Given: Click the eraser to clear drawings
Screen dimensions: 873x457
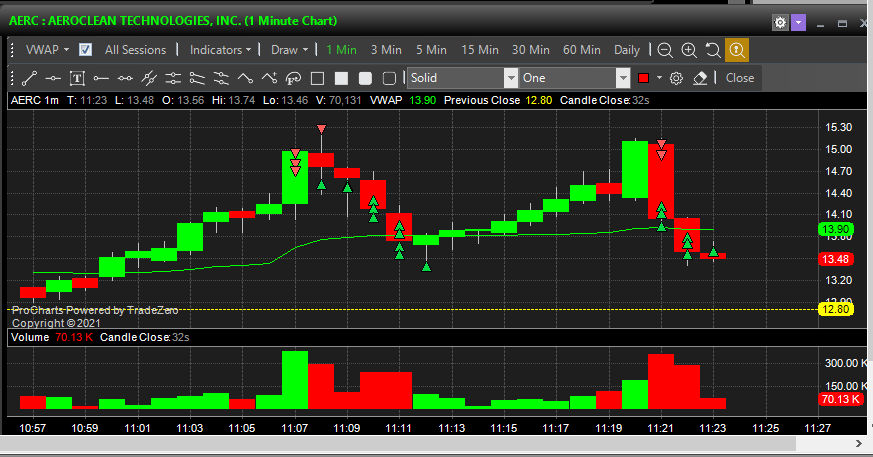Looking at the screenshot, I should (x=700, y=78).
